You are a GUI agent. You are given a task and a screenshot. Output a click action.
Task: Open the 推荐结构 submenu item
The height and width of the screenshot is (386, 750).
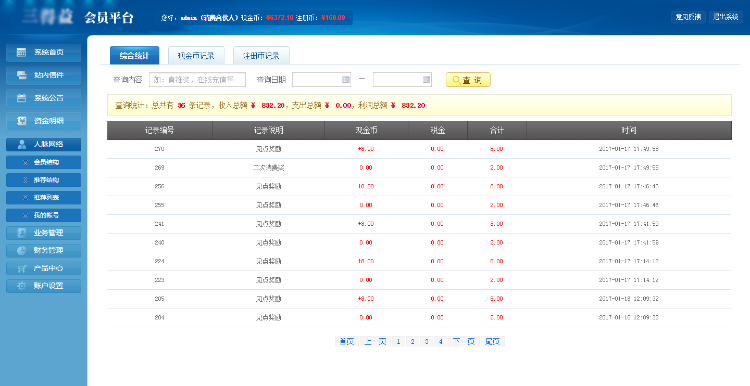coord(44,180)
